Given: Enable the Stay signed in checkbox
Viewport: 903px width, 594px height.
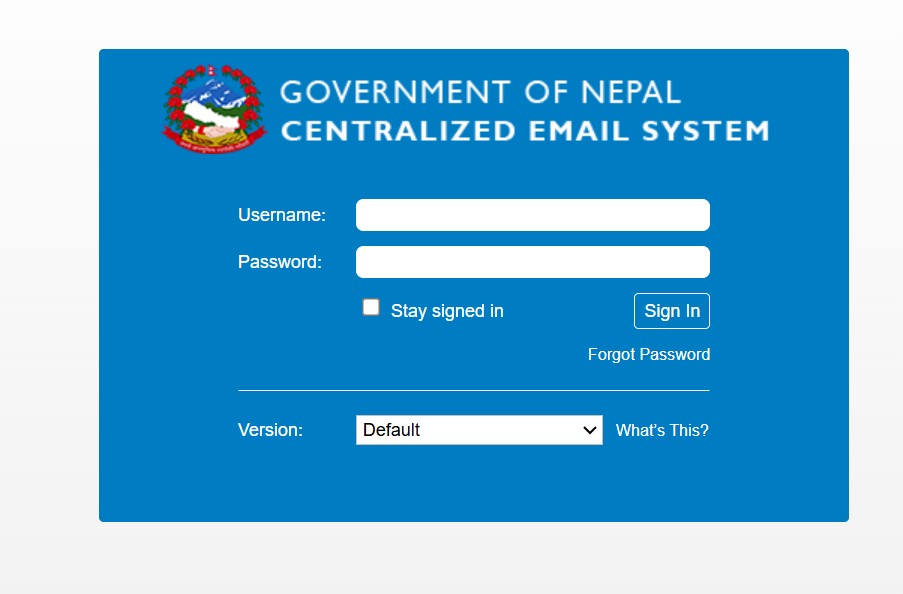Looking at the screenshot, I should (x=371, y=308).
